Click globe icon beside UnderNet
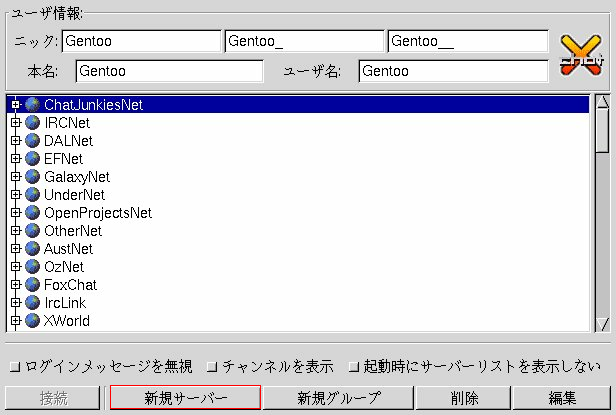 [33, 195]
